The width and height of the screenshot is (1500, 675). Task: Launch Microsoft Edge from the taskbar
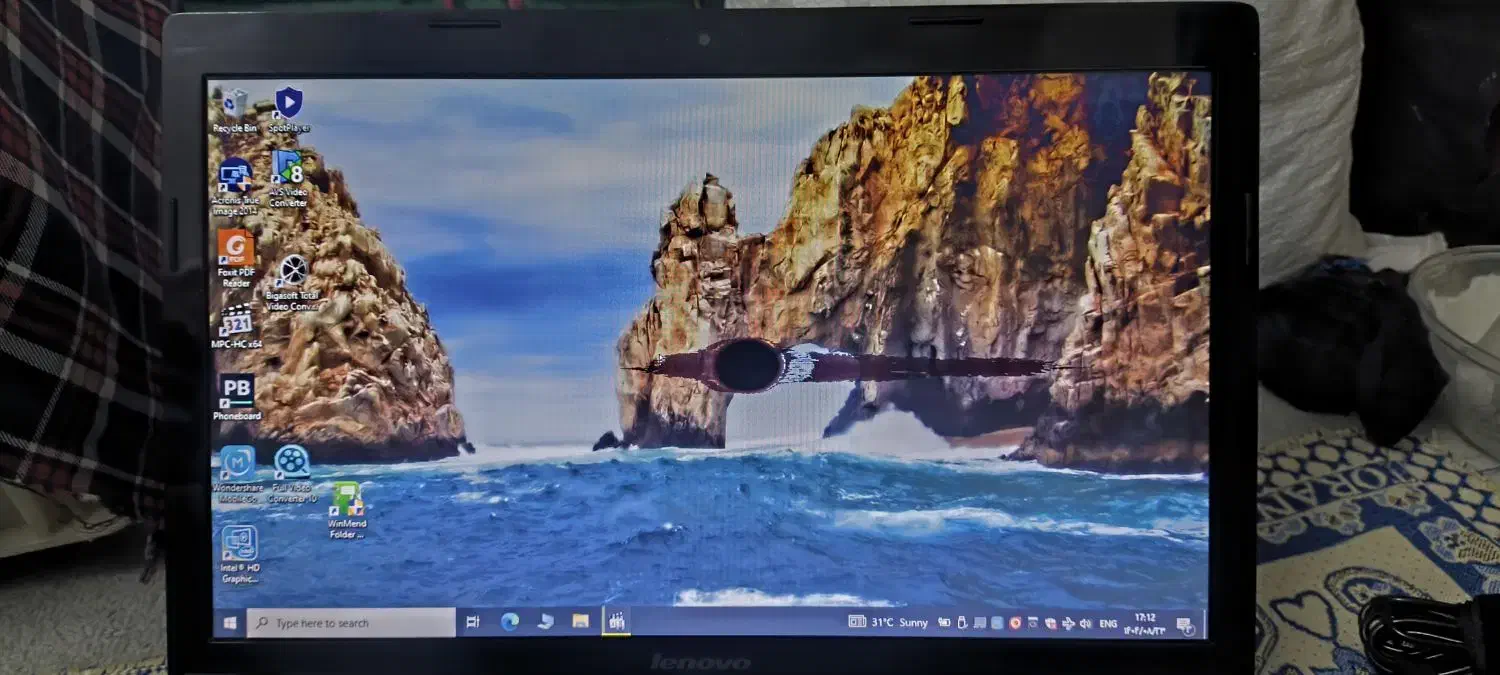(x=511, y=621)
